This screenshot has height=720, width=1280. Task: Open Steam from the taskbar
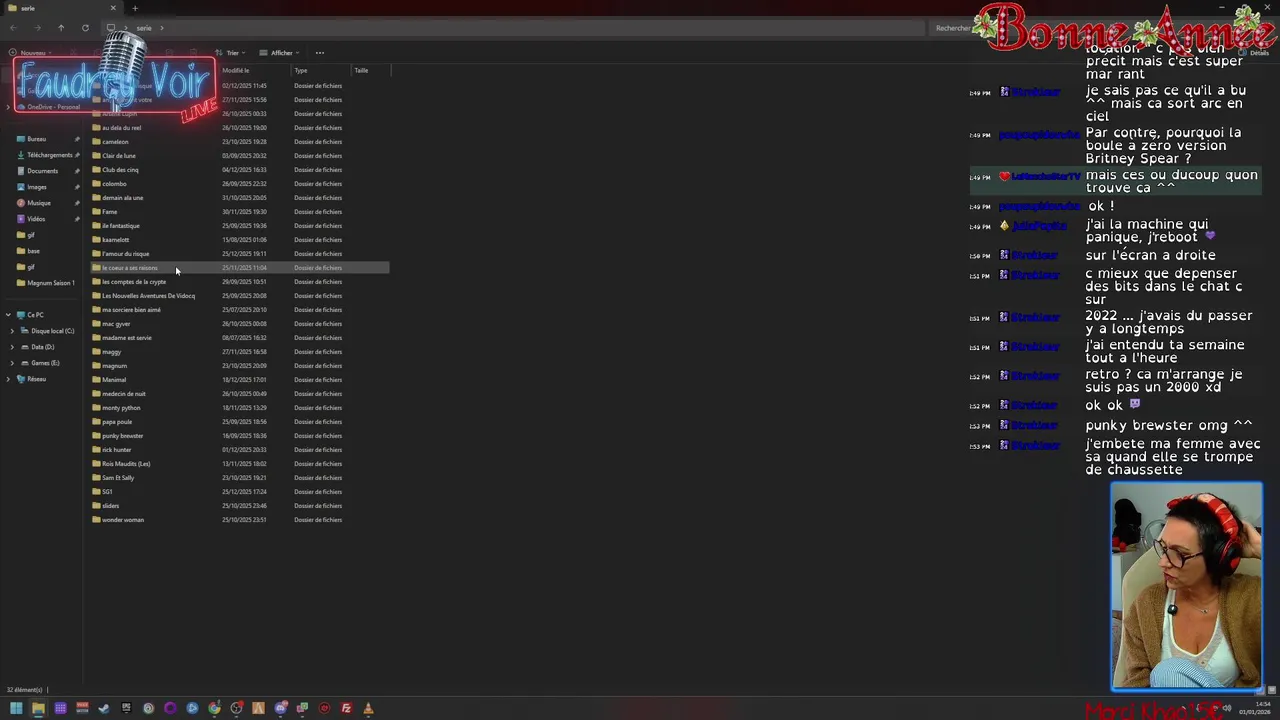point(104,708)
